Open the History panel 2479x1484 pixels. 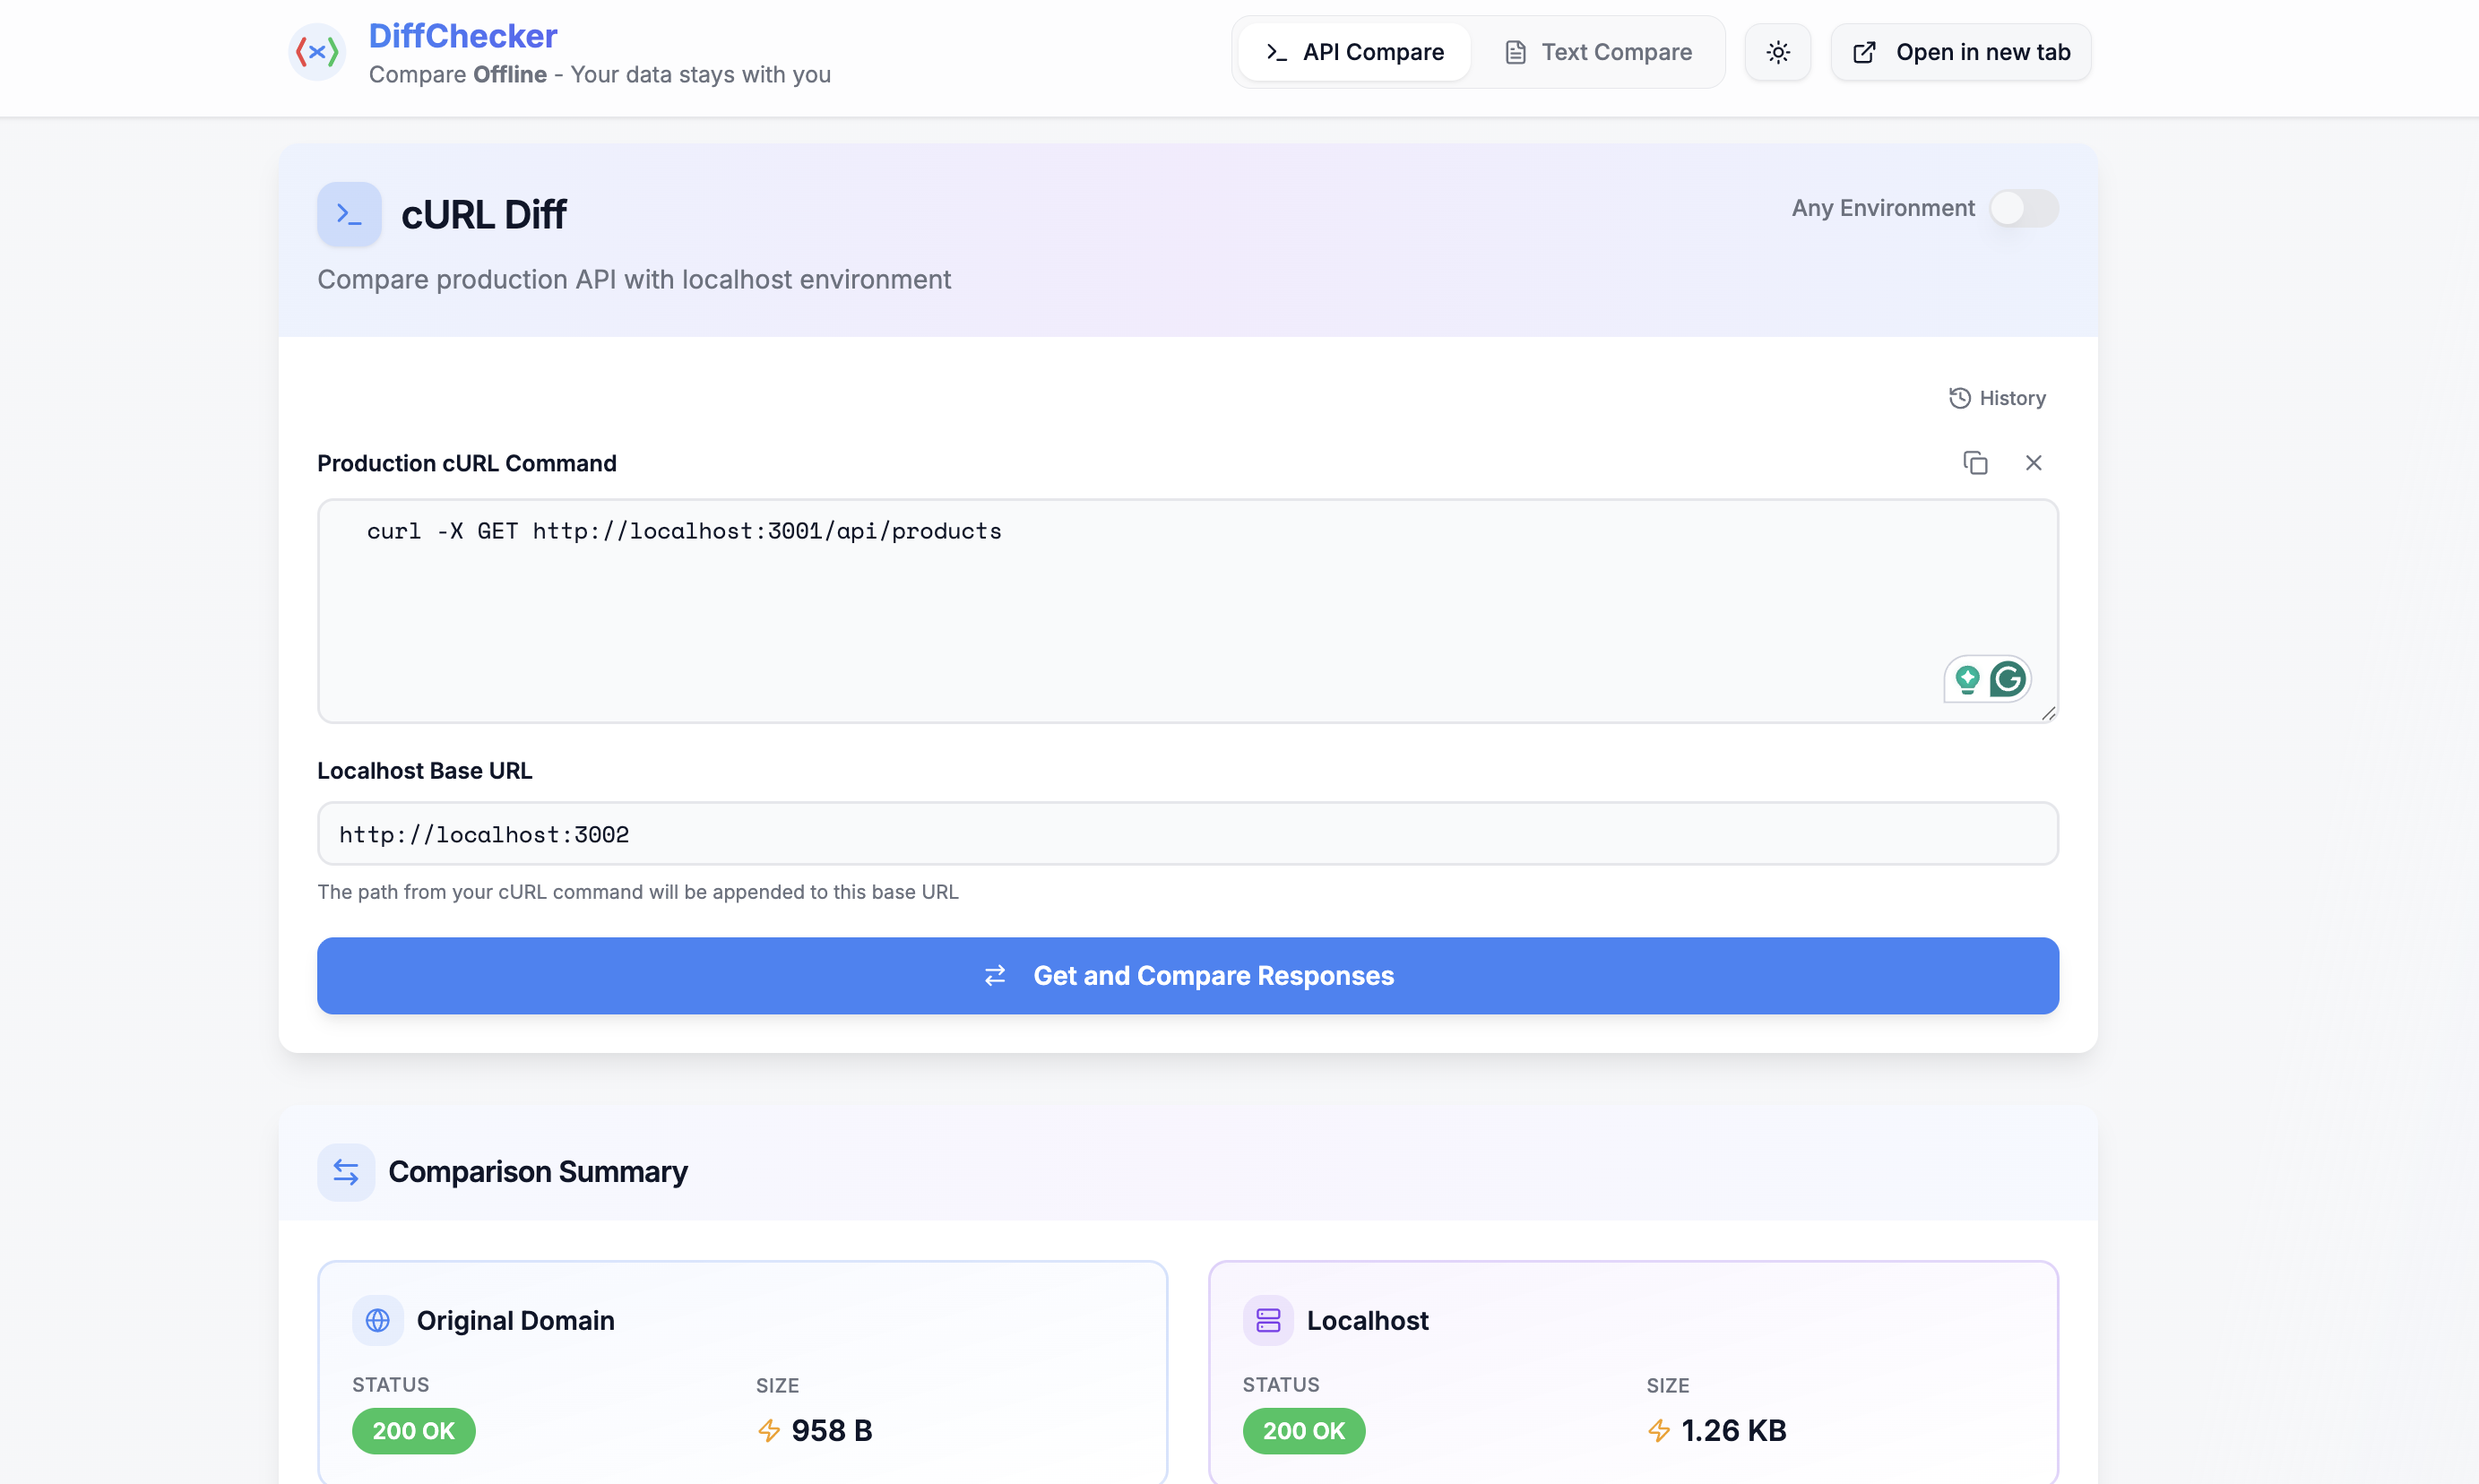pos(1996,397)
